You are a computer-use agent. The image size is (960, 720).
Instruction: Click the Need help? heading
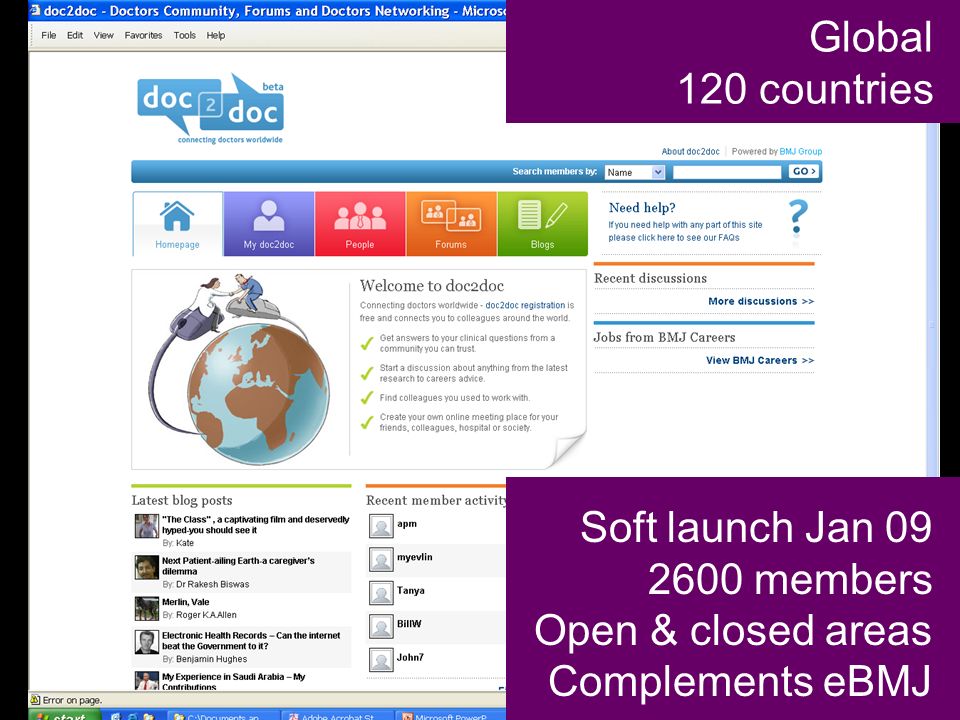point(642,208)
